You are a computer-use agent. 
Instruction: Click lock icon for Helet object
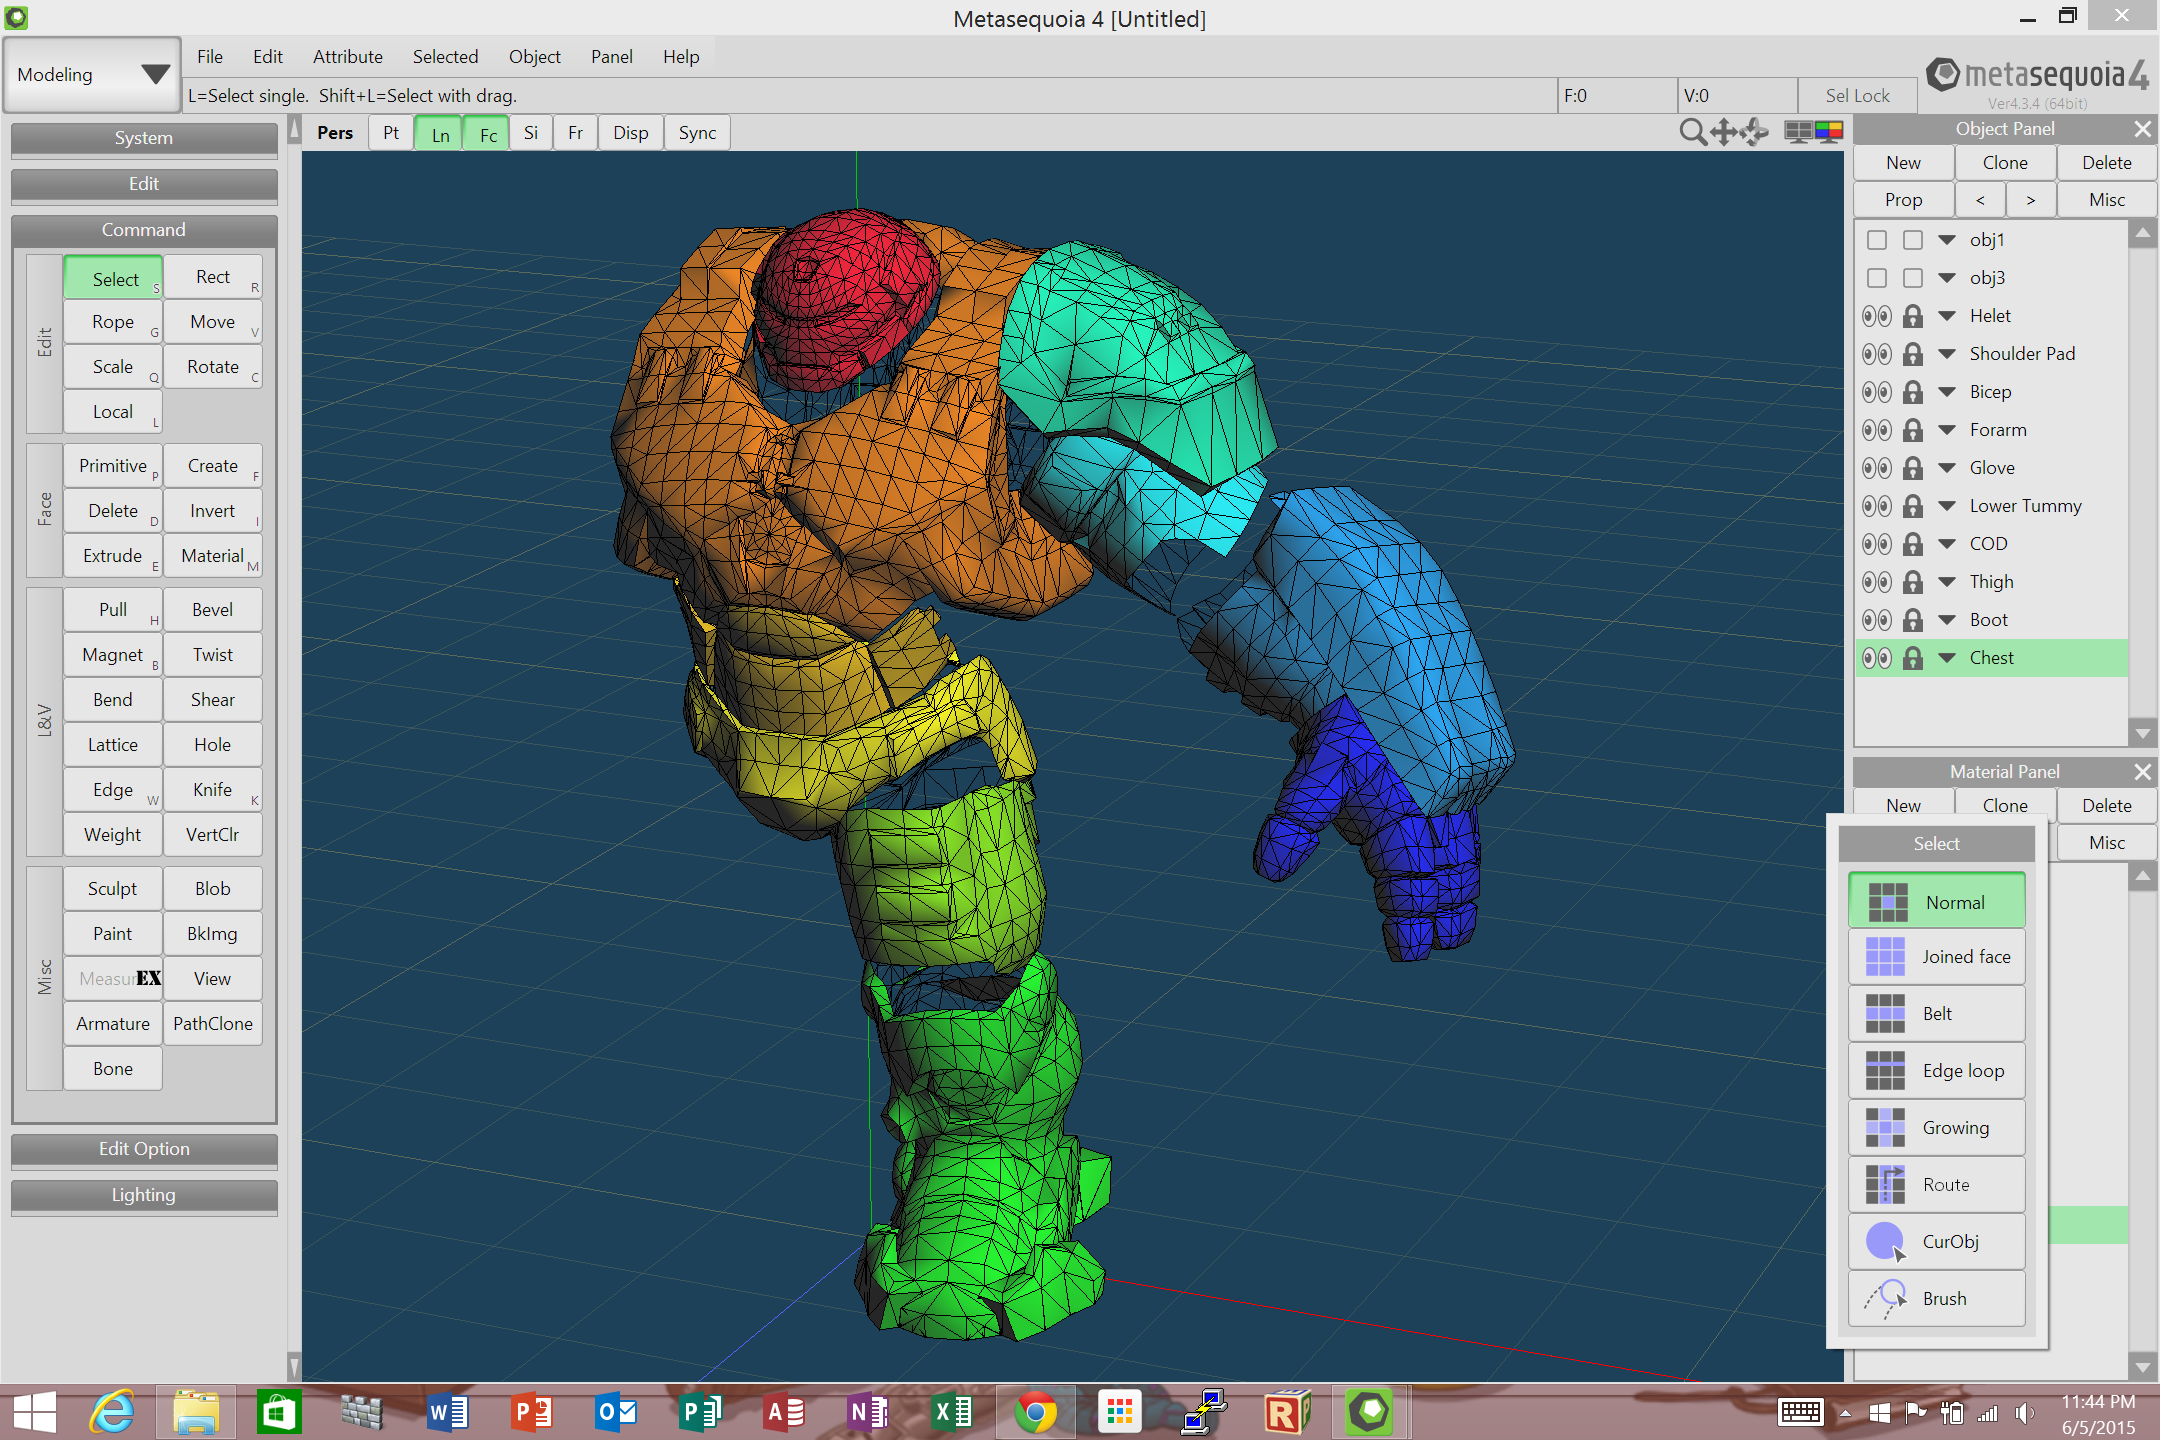(1913, 316)
